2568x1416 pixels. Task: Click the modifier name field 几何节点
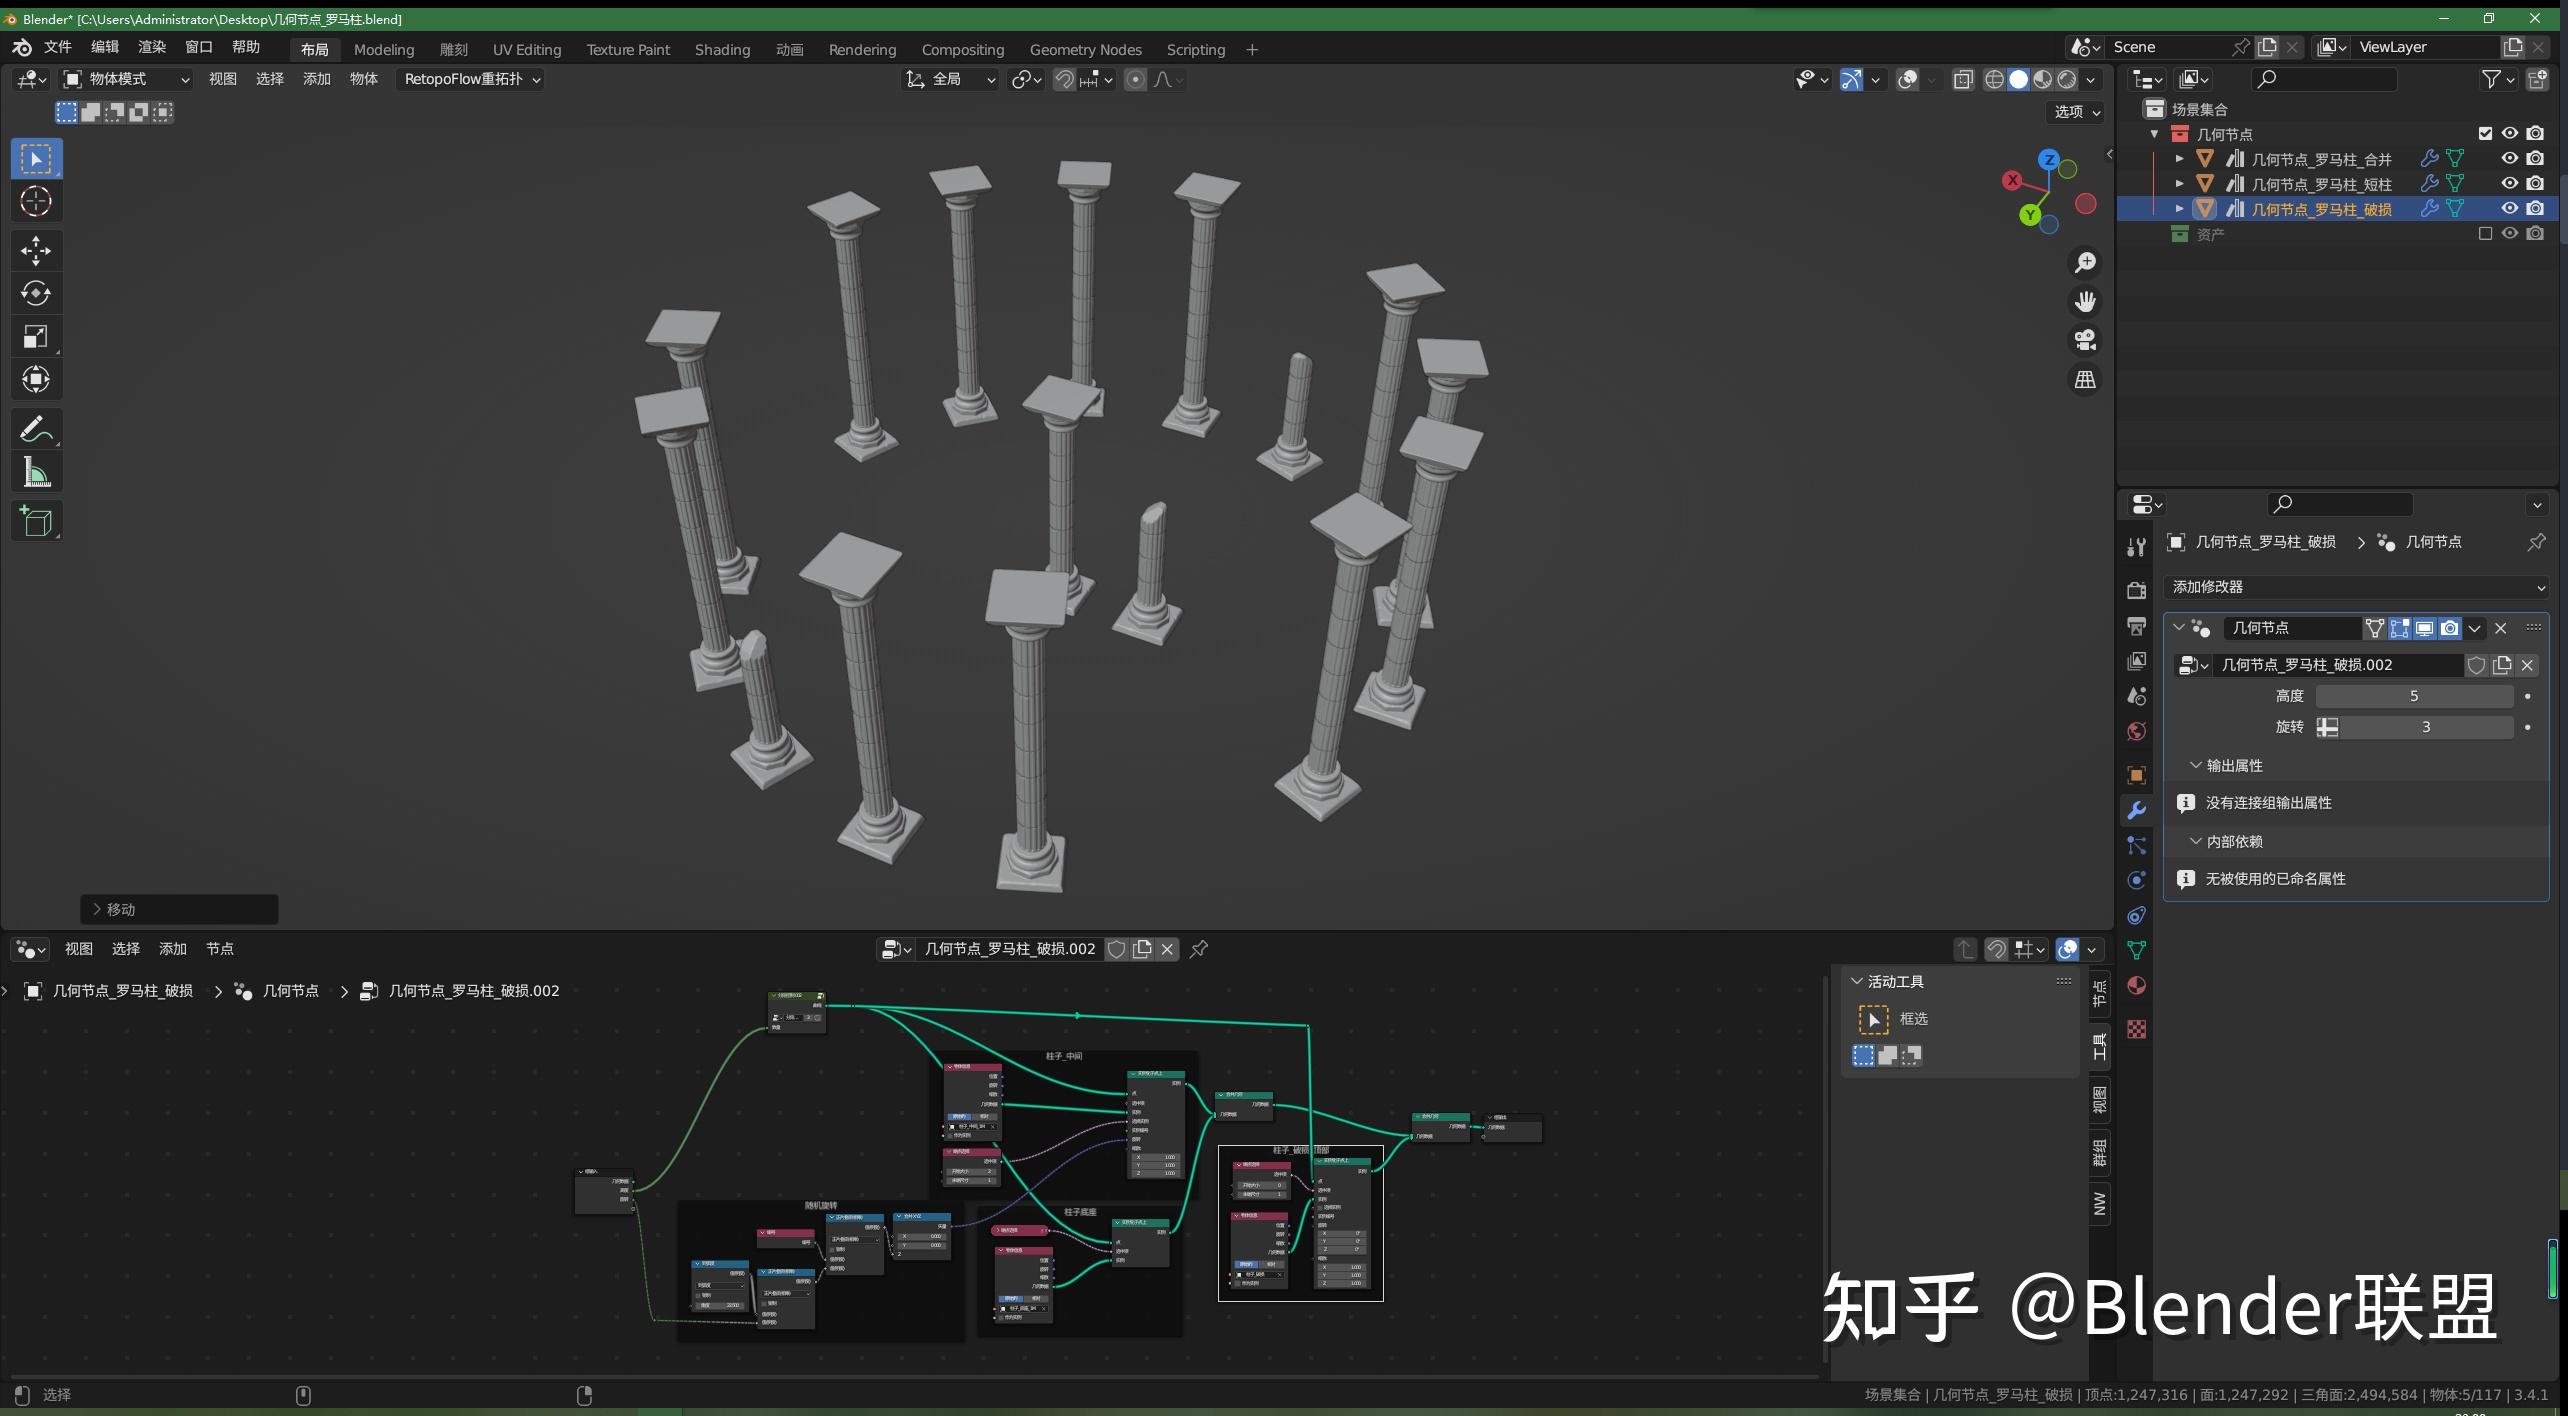coord(2291,628)
